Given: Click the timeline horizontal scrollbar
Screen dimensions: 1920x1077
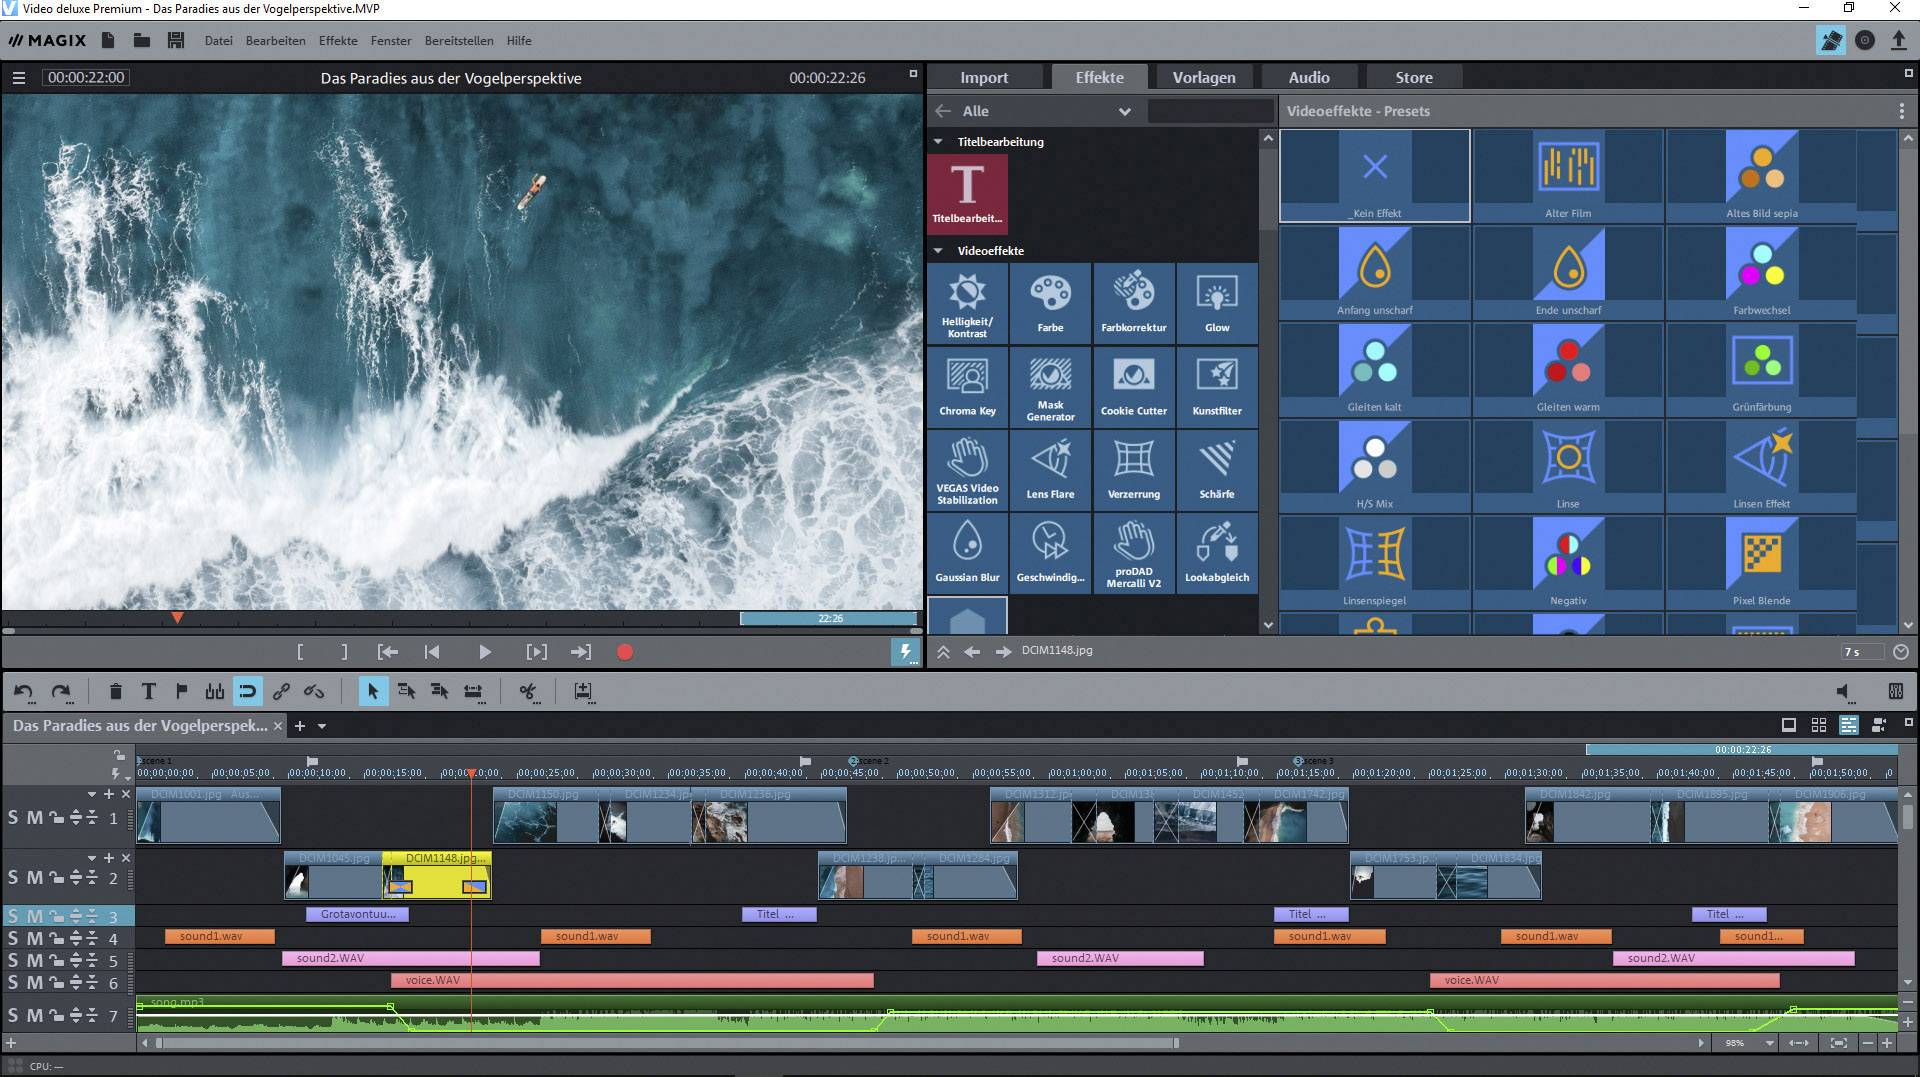Looking at the screenshot, I should [667, 1043].
